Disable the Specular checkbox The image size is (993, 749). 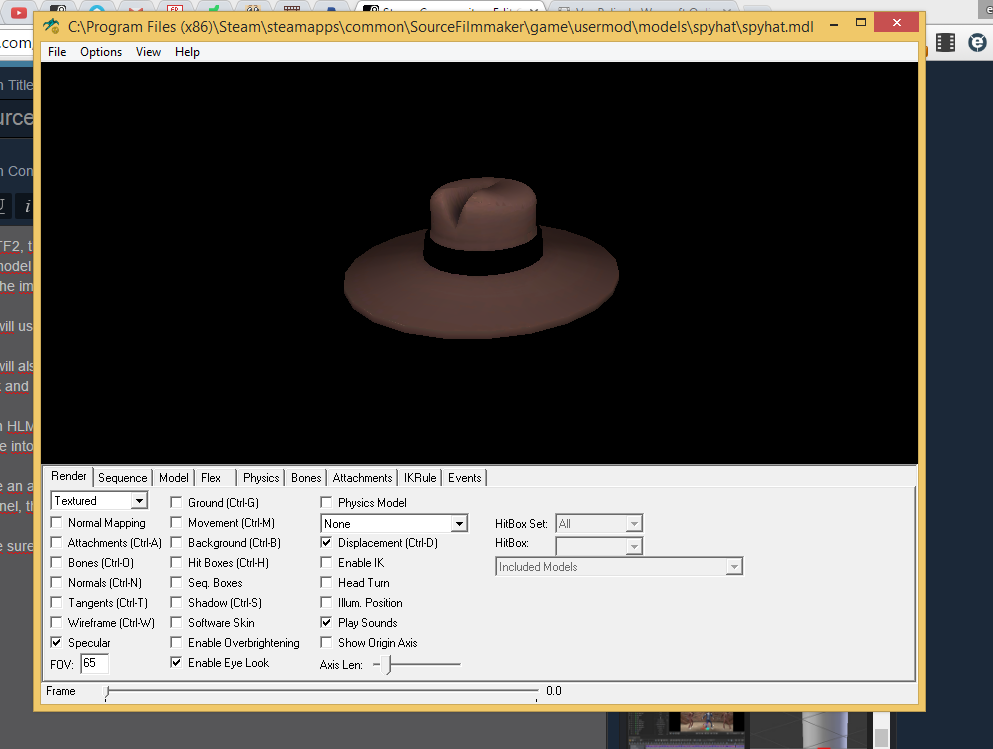coord(56,643)
